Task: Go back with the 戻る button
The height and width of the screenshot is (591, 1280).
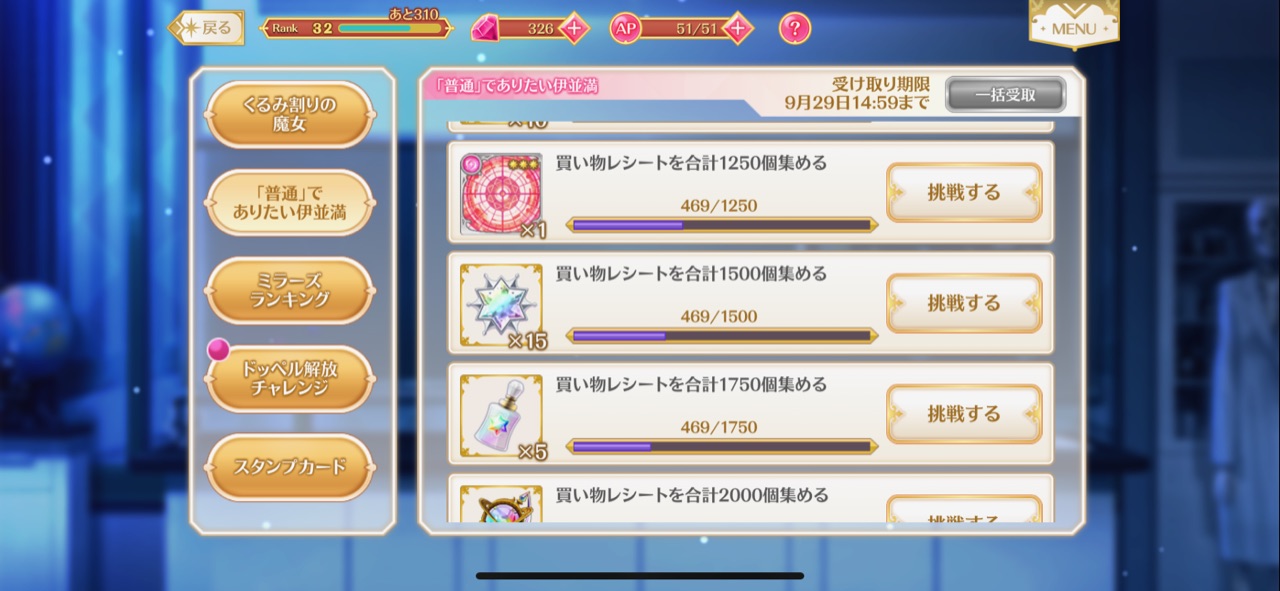Action: click(206, 28)
